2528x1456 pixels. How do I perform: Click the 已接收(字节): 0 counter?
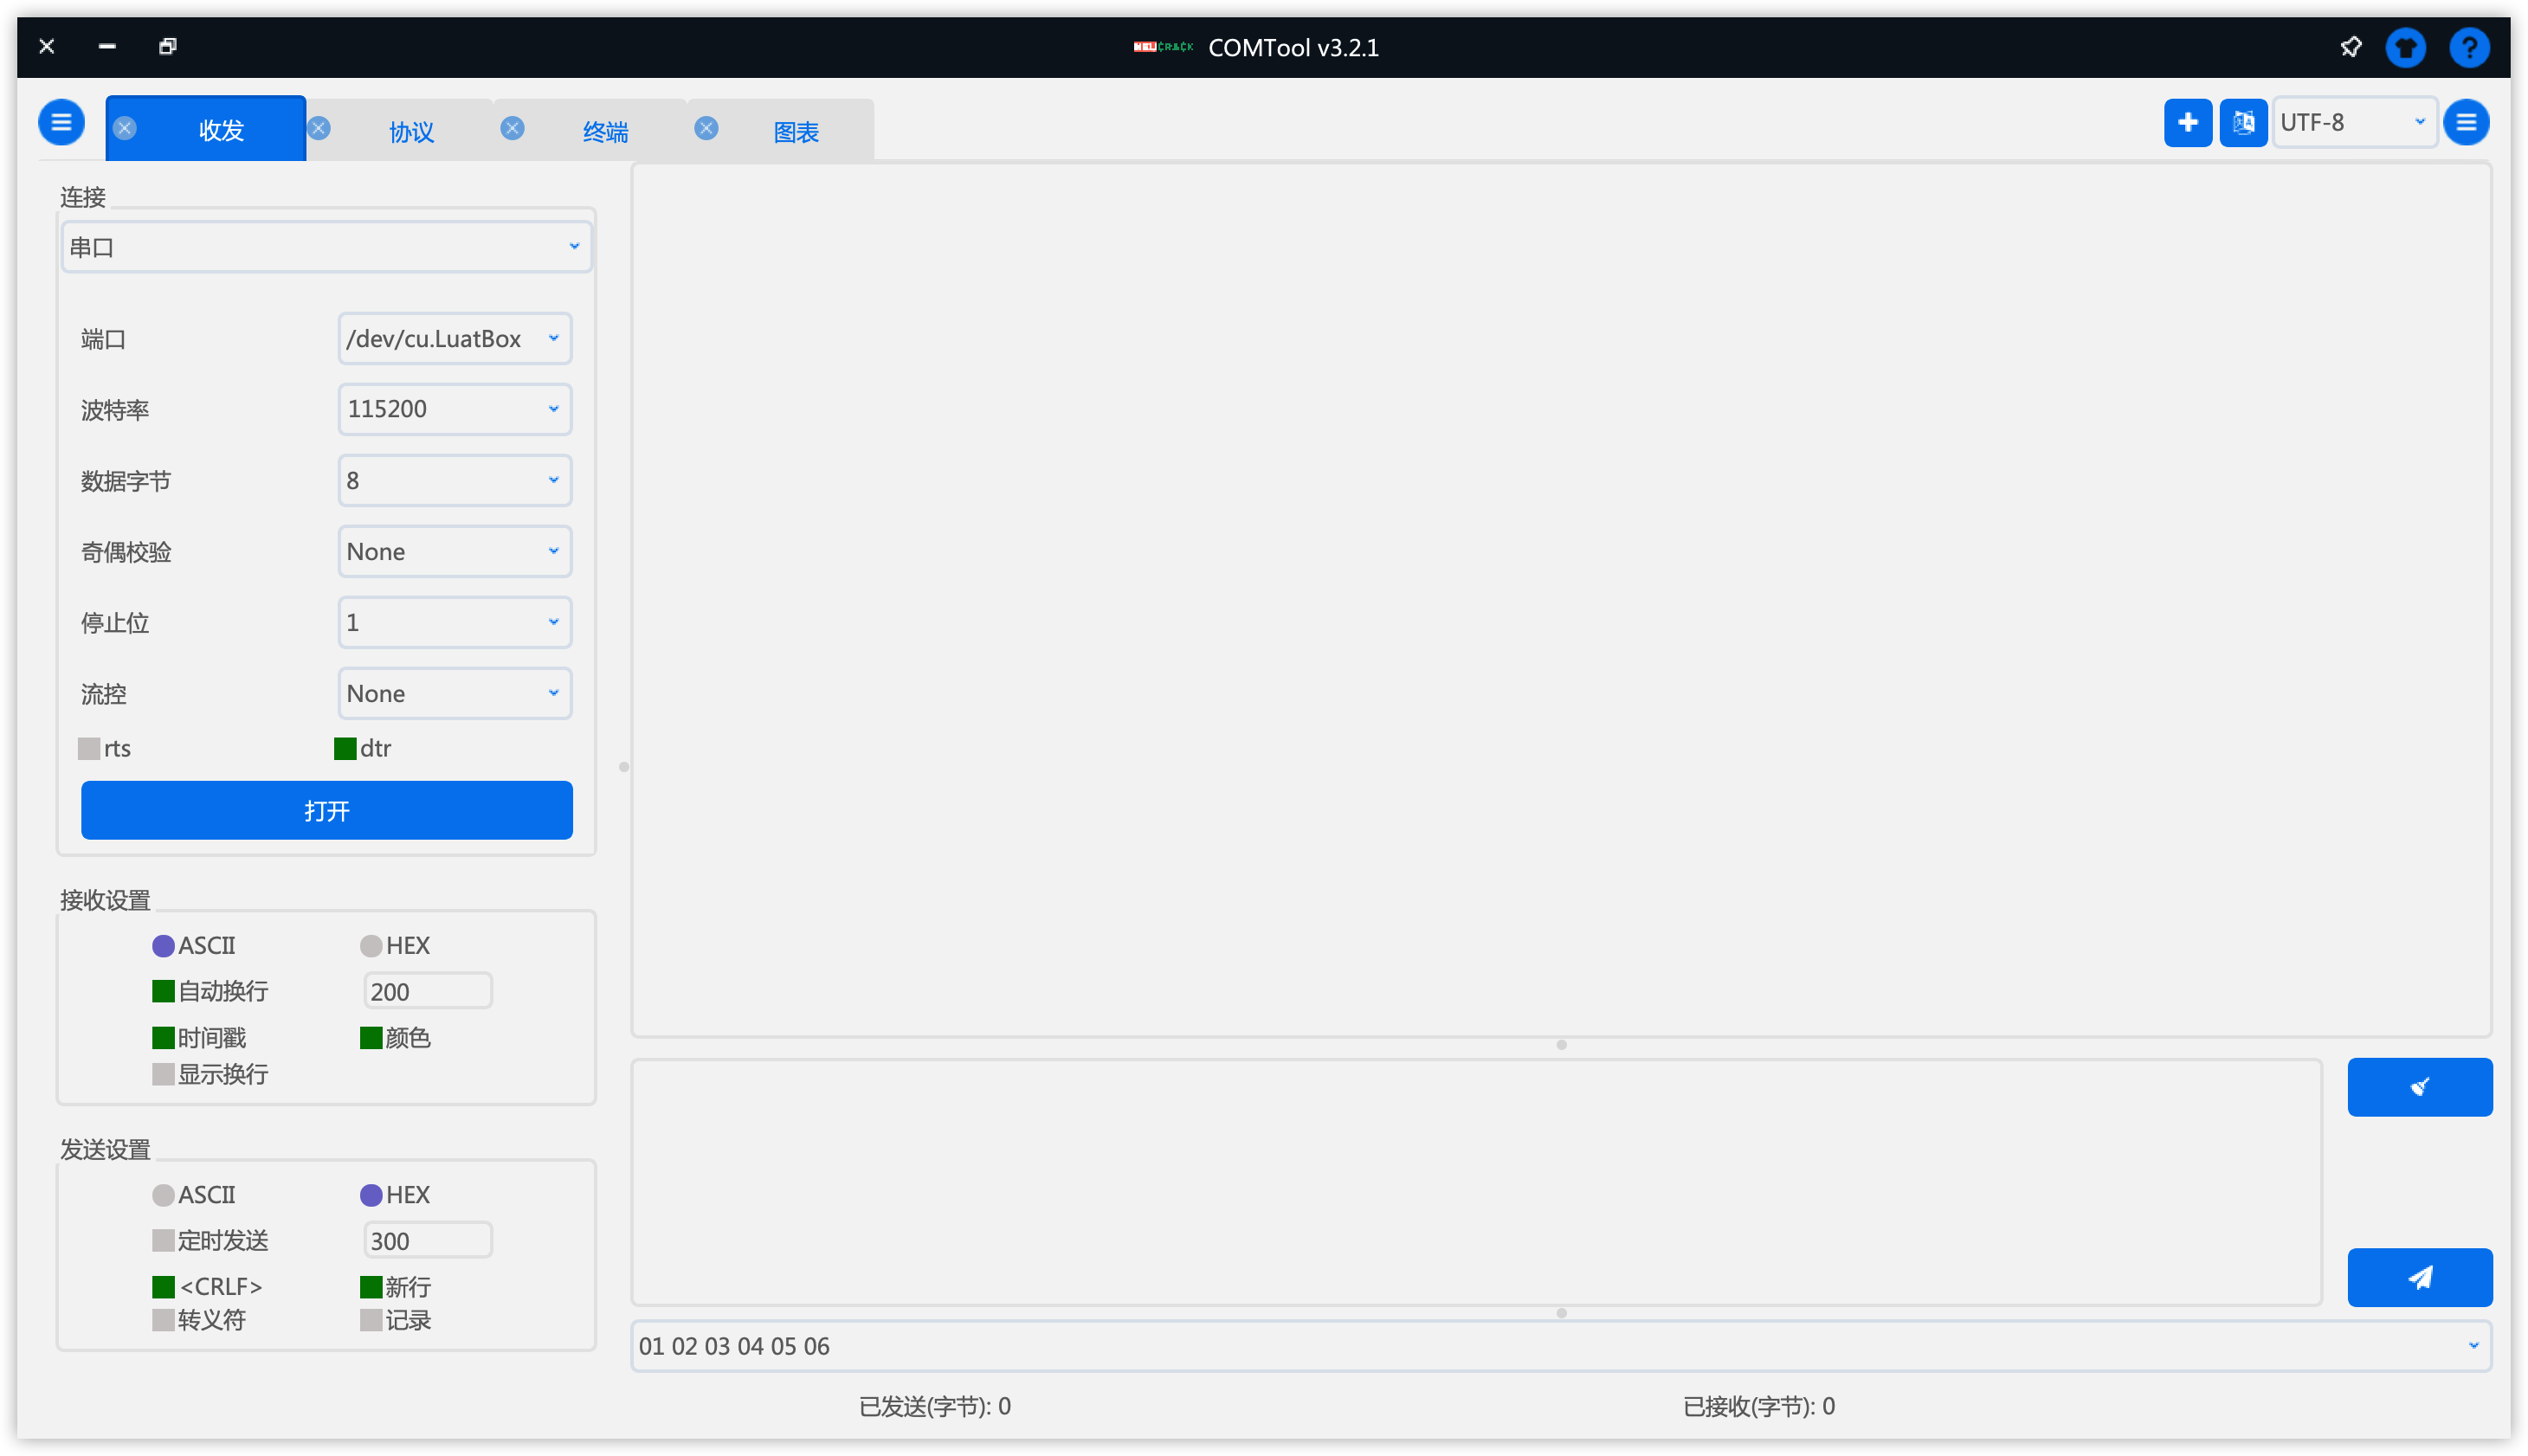point(1759,1407)
